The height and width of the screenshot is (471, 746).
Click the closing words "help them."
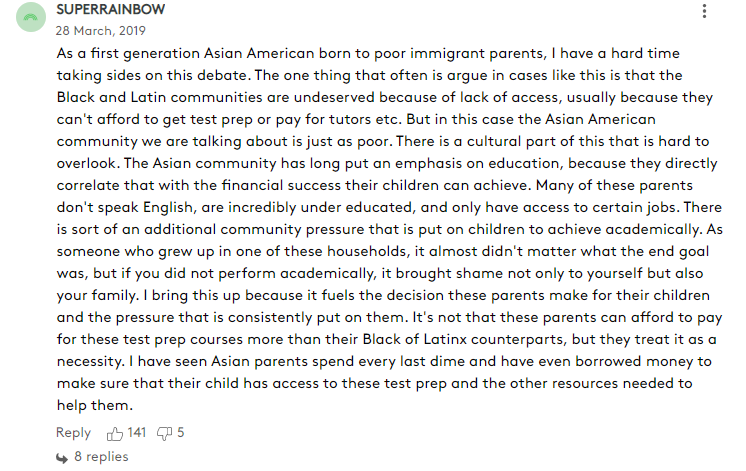click(95, 405)
